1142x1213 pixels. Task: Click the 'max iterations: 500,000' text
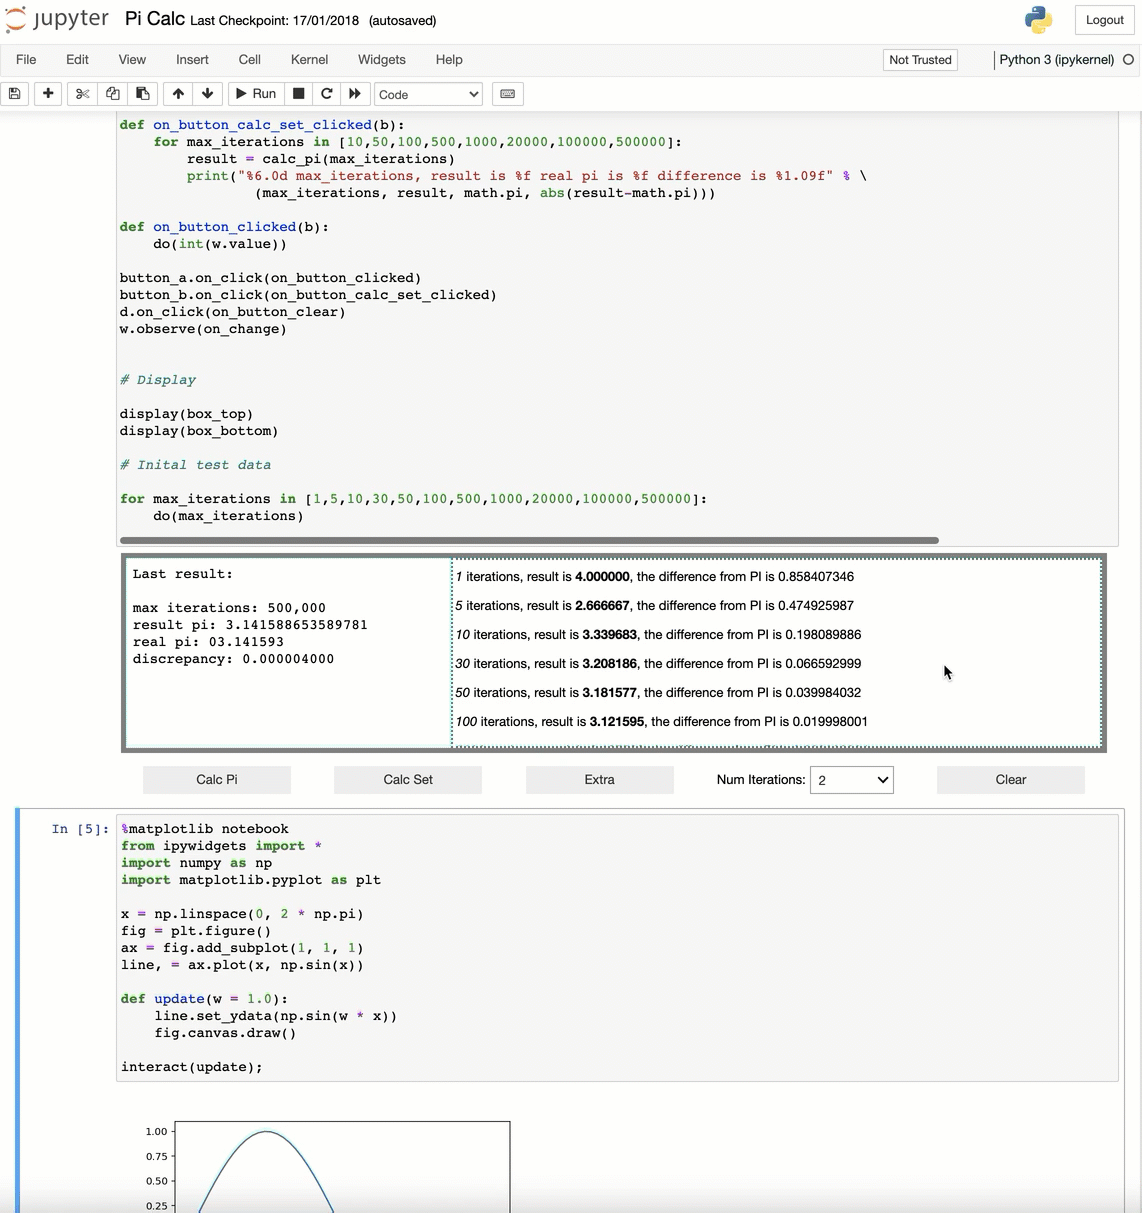(229, 608)
